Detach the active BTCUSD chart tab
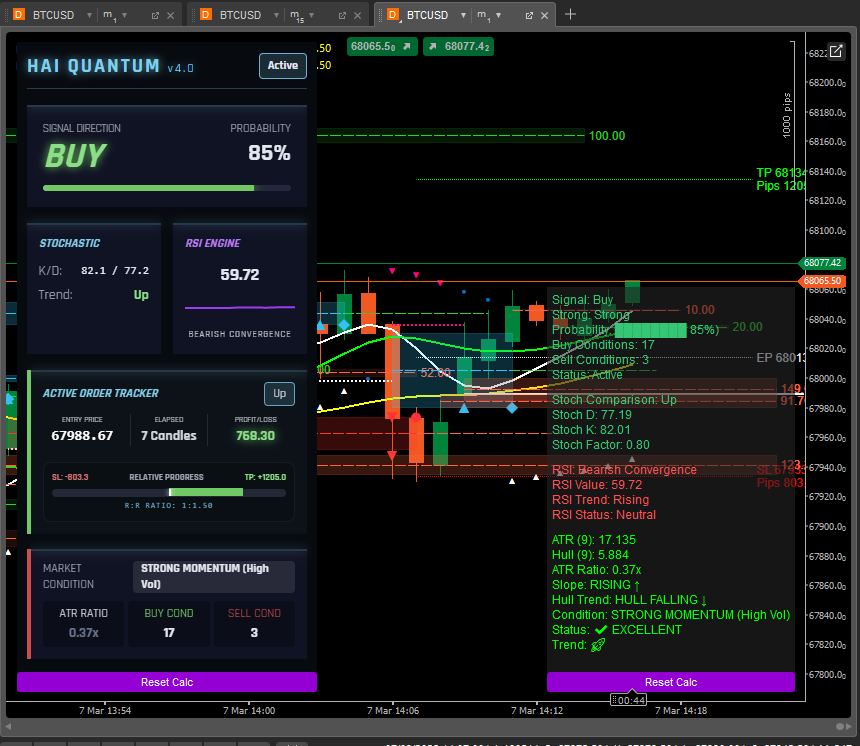Image resolution: width=860 pixels, height=746 pixels. 529,15
